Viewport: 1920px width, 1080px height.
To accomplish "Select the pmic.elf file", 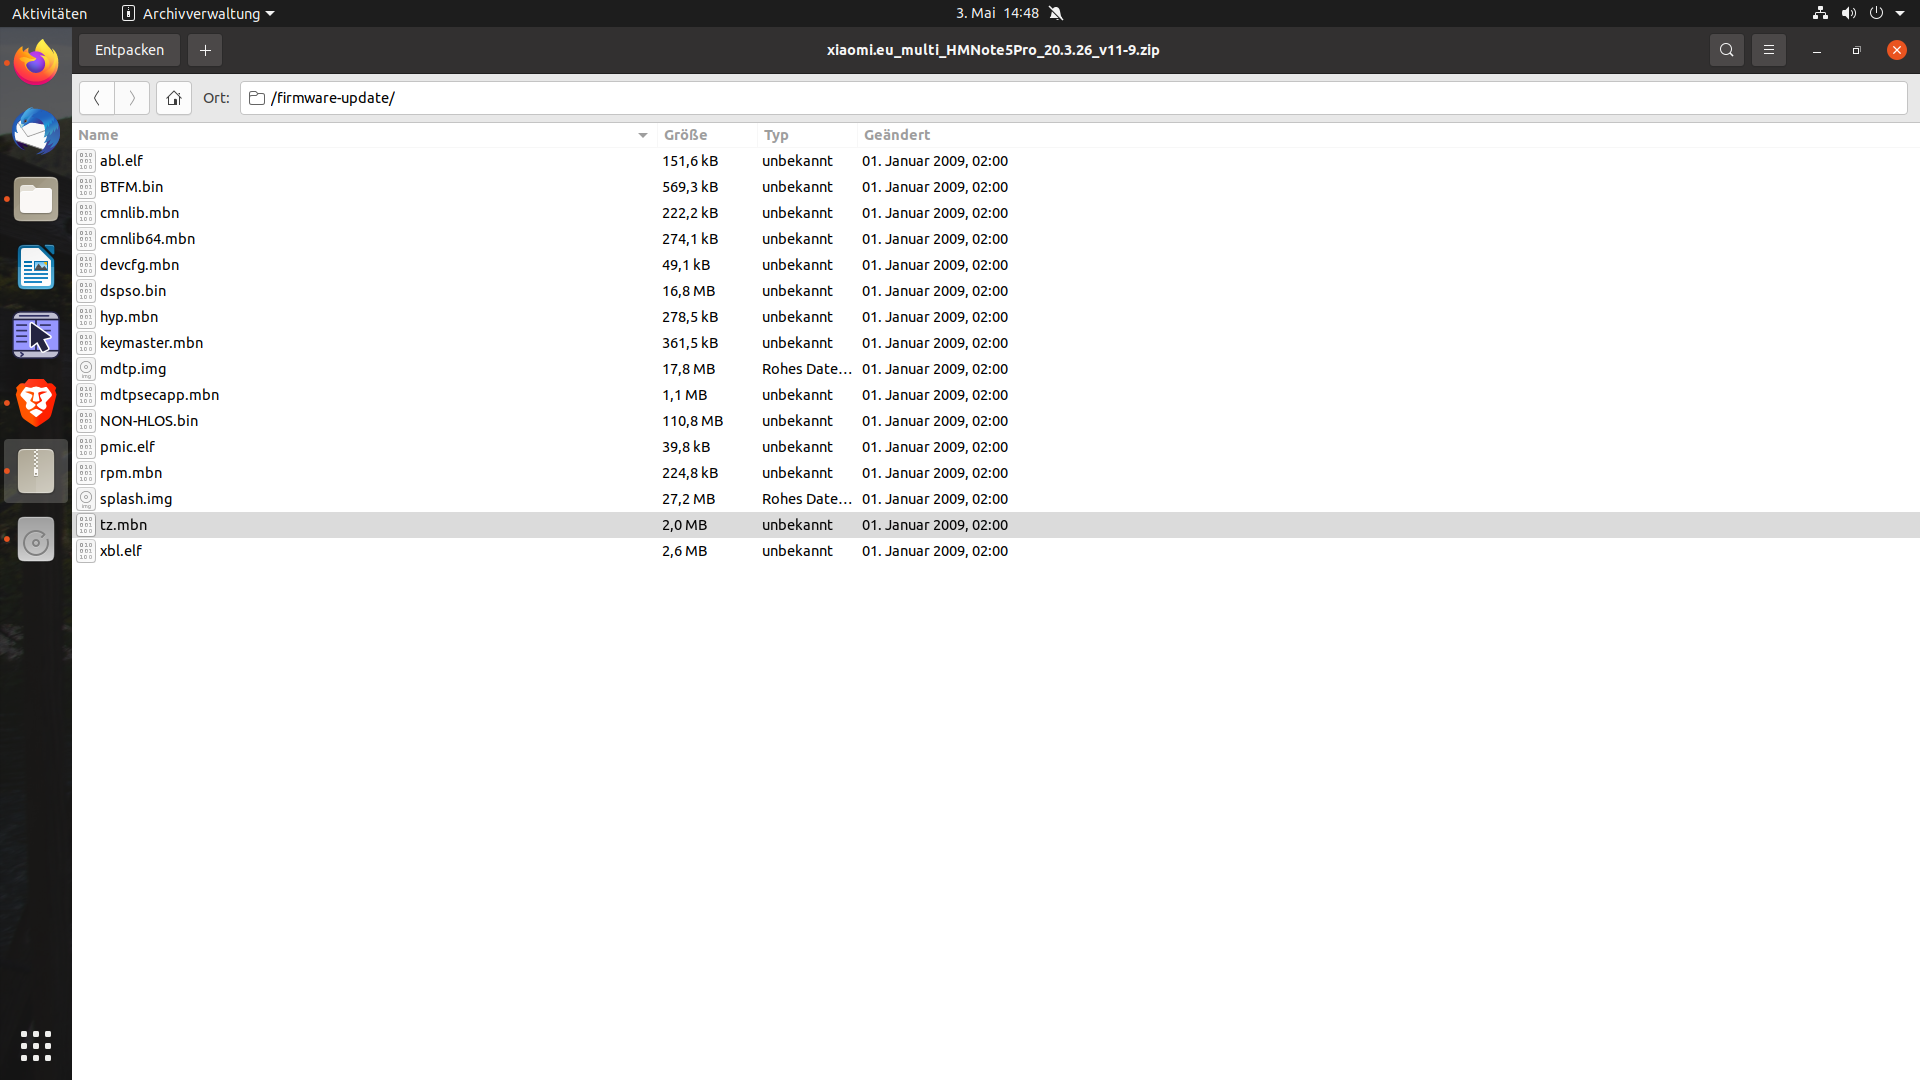I will (996, 447).
